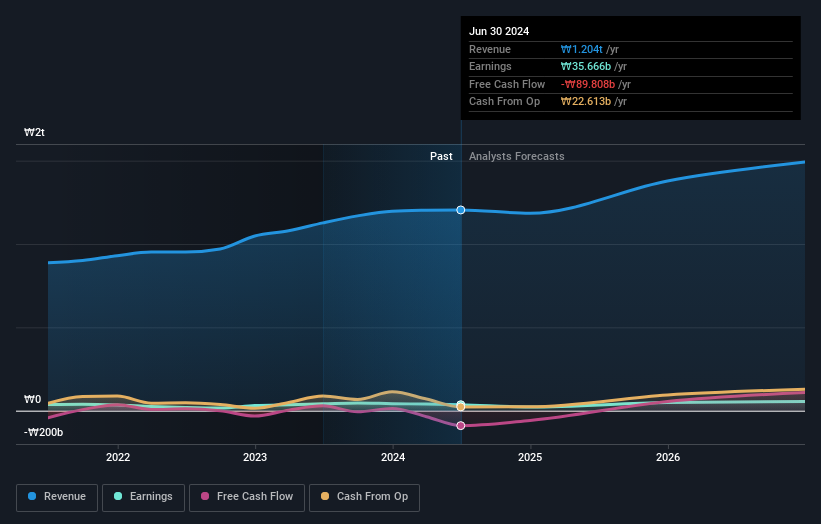Select the Free Cash Flow data point marker

[461, 426]
